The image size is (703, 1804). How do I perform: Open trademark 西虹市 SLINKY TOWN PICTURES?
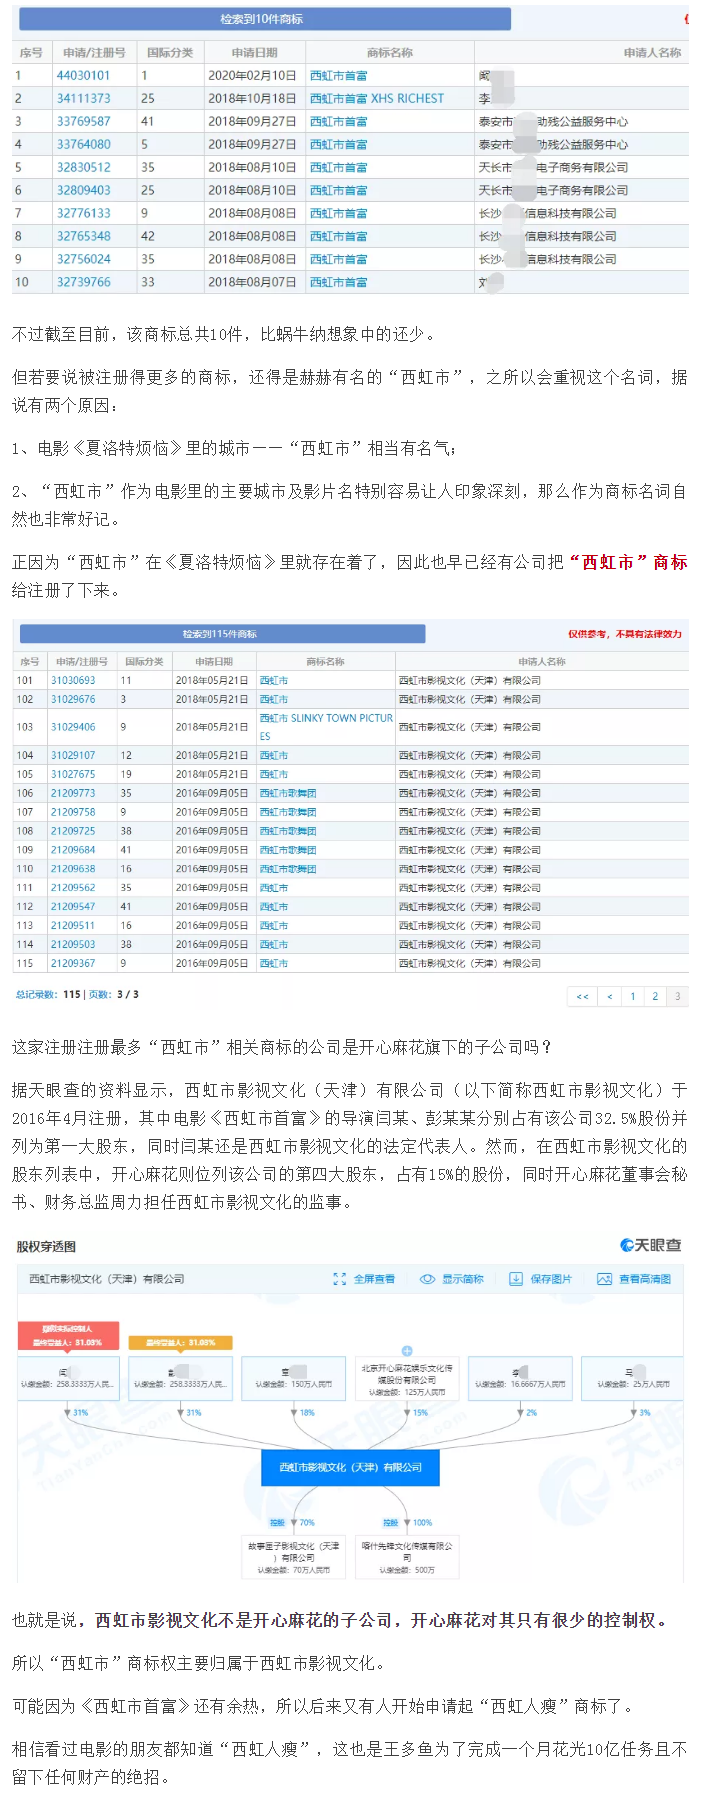pos(326,727)
